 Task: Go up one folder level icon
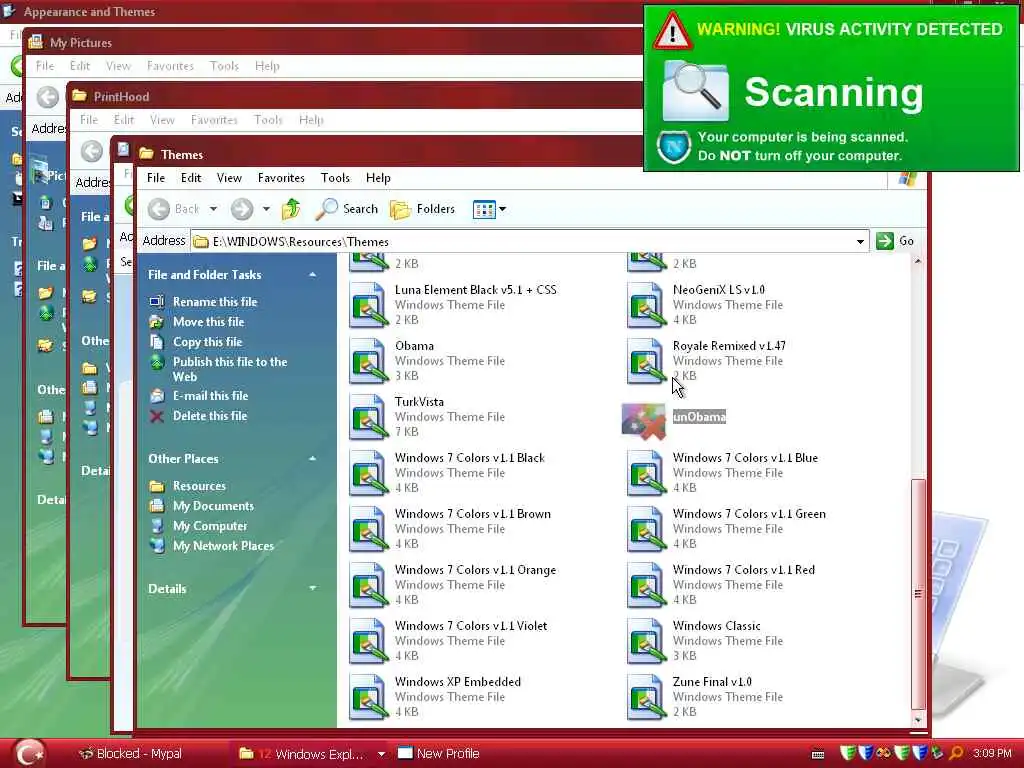(291, 209)
